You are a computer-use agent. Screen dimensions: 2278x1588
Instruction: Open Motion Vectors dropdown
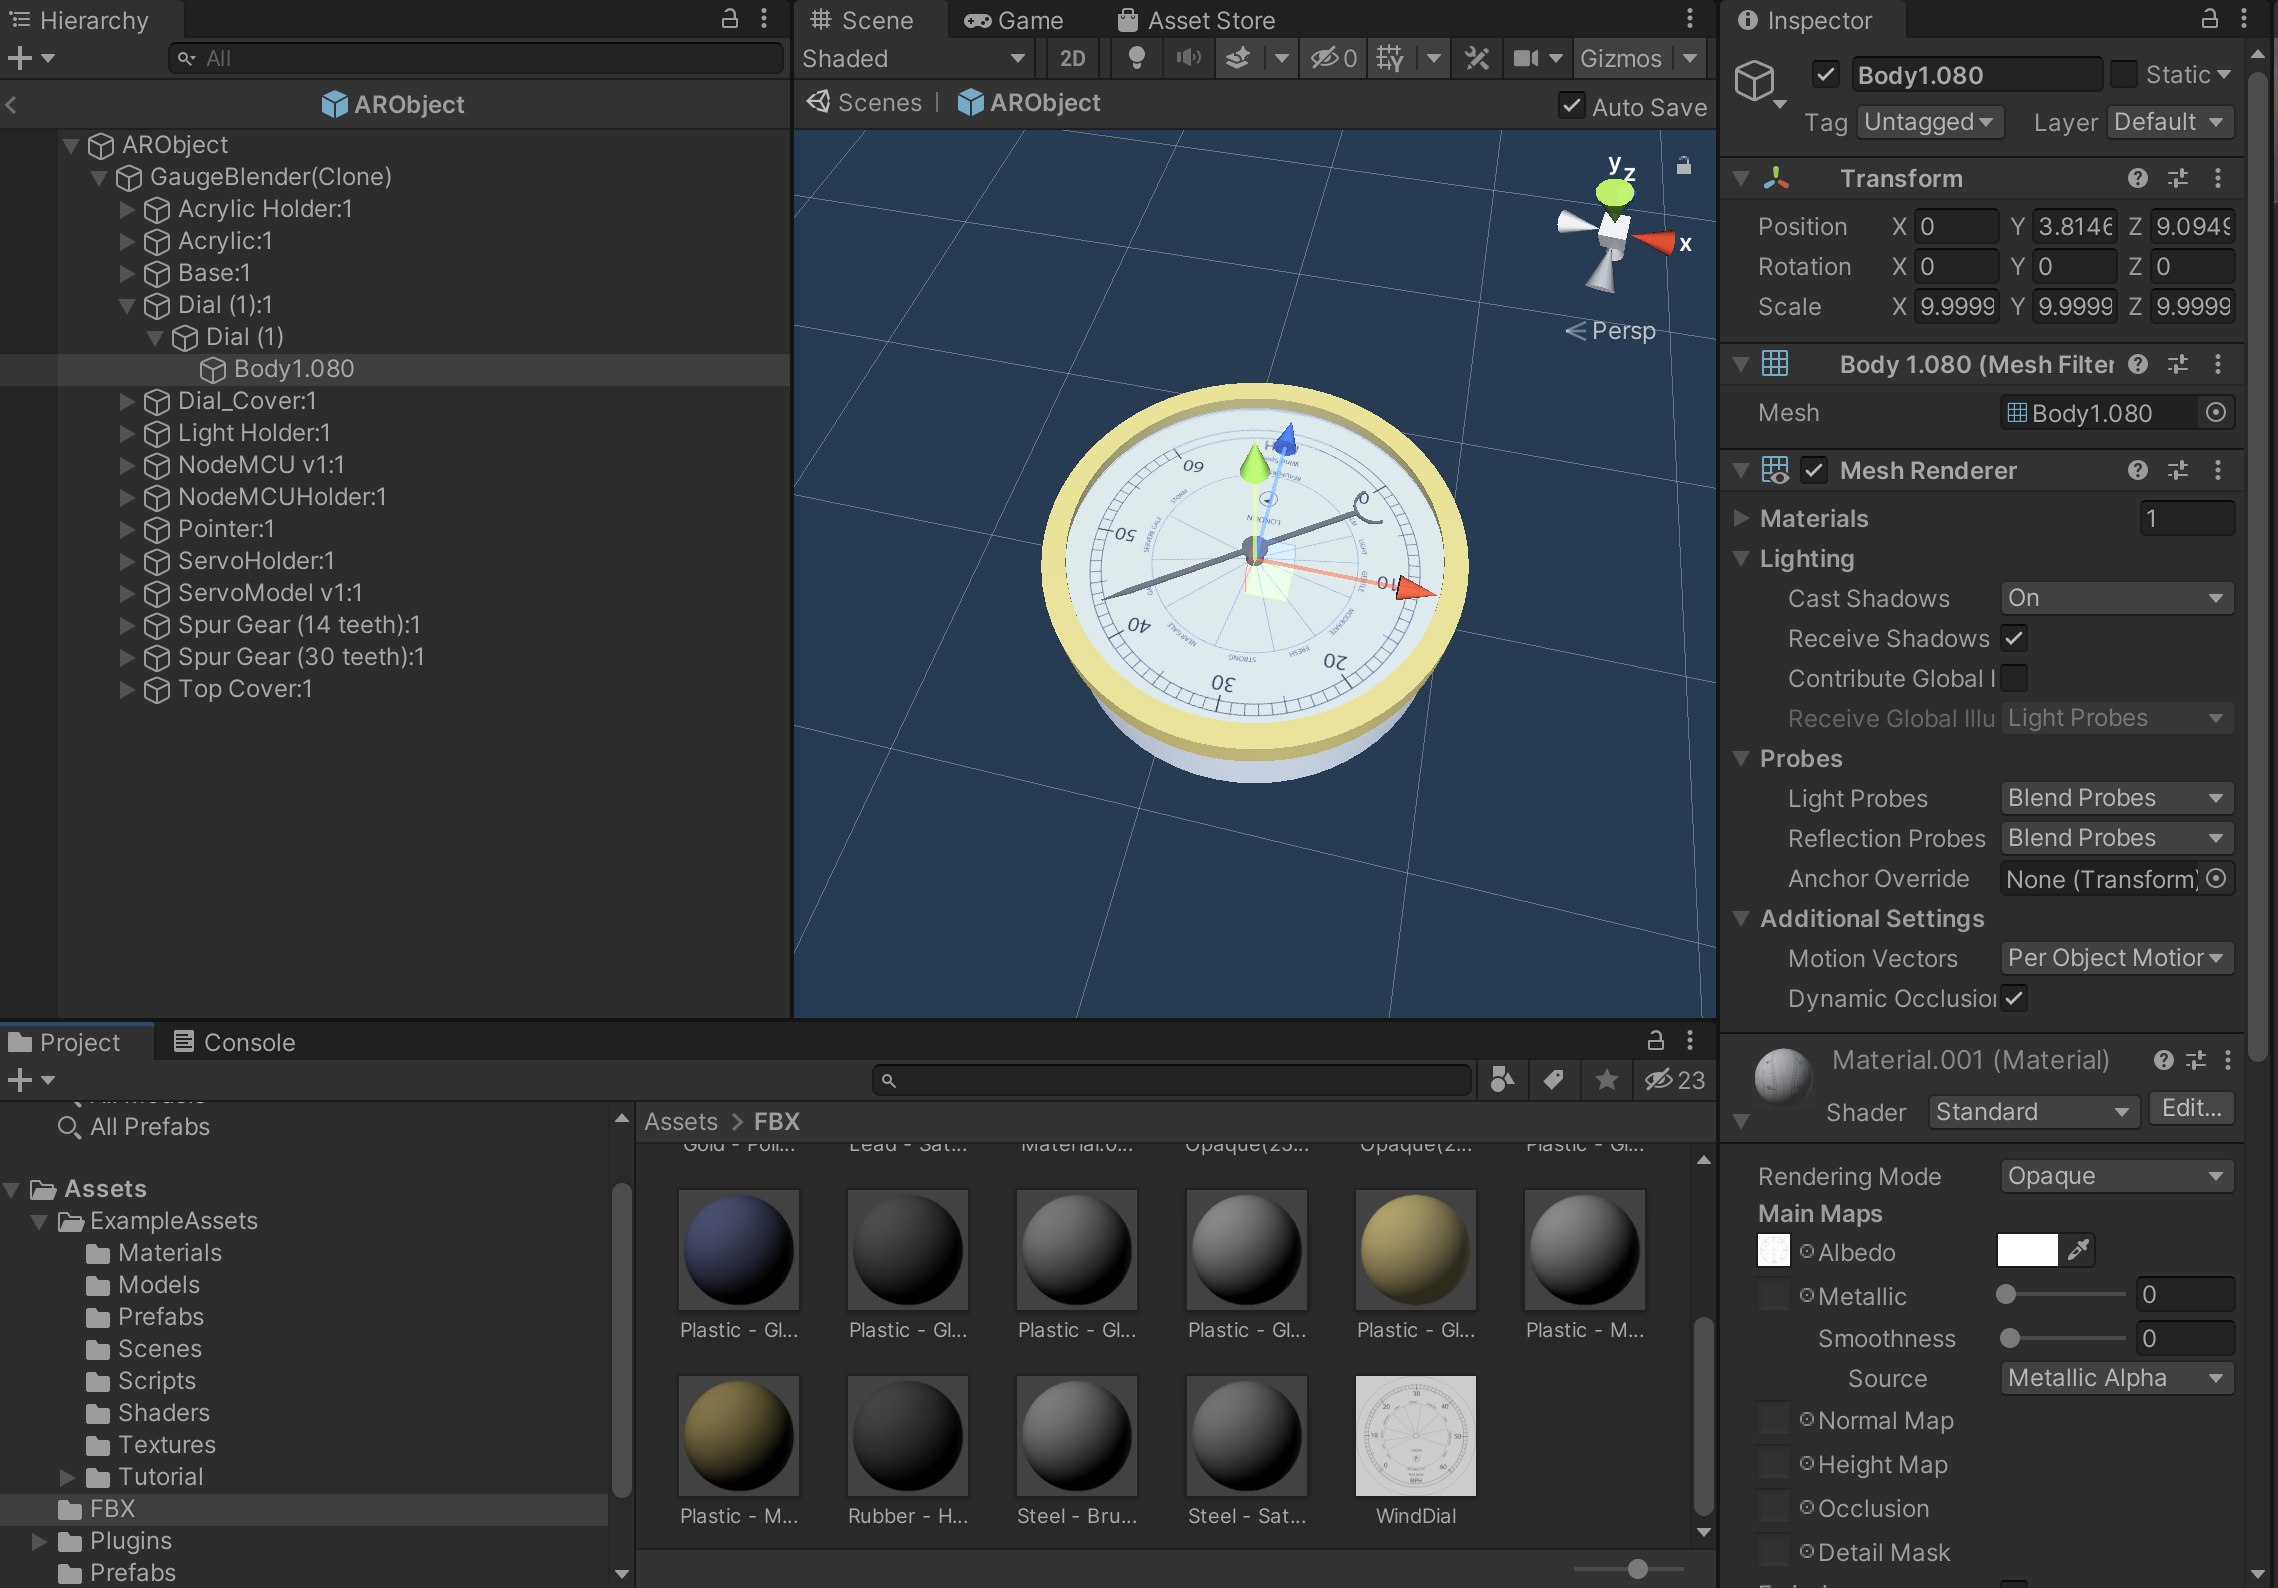(2117, 958)
